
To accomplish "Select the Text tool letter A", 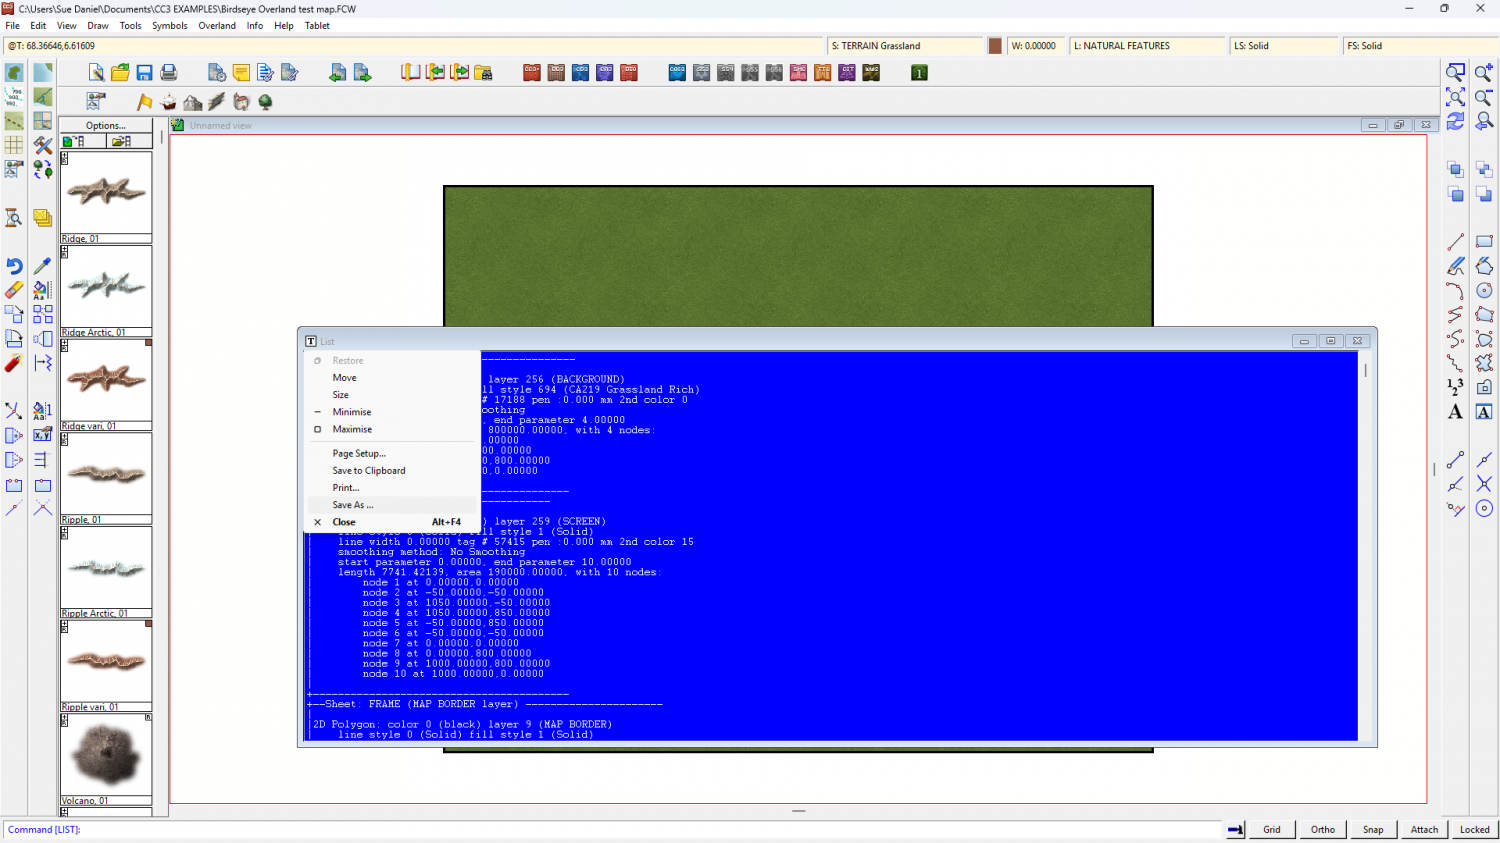I will click(1455, 412).
